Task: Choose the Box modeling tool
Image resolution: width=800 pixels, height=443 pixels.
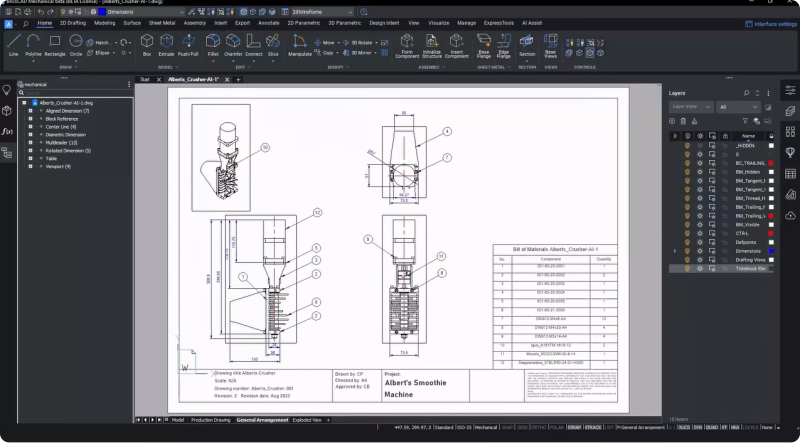Action: tap(147, 44)
